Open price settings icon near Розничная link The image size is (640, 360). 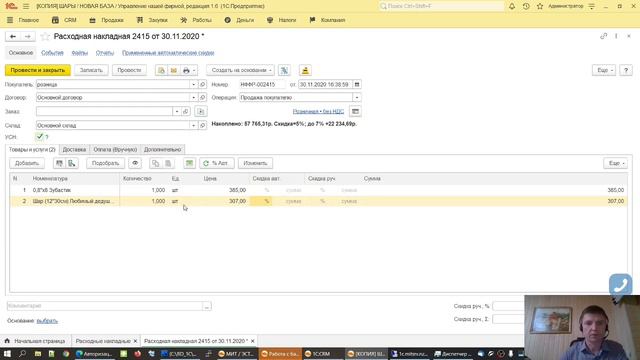(x=356, y=111)
